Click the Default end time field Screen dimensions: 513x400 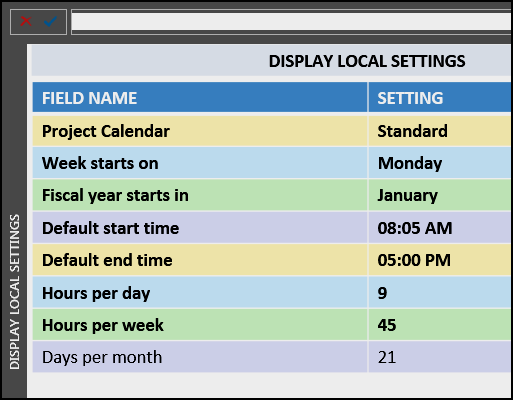(200, 260)
